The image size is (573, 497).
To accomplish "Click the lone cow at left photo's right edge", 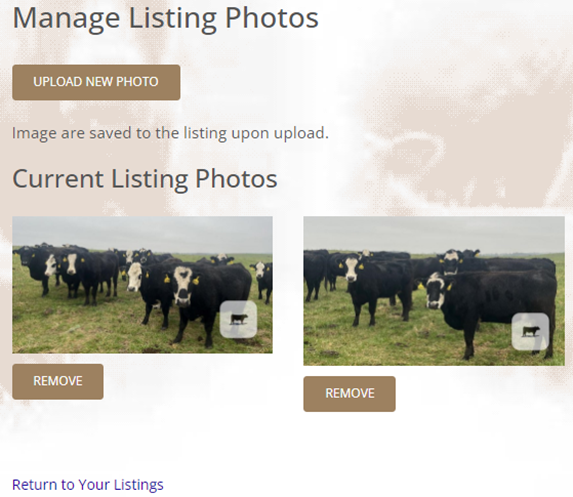I will click(262, 280).
